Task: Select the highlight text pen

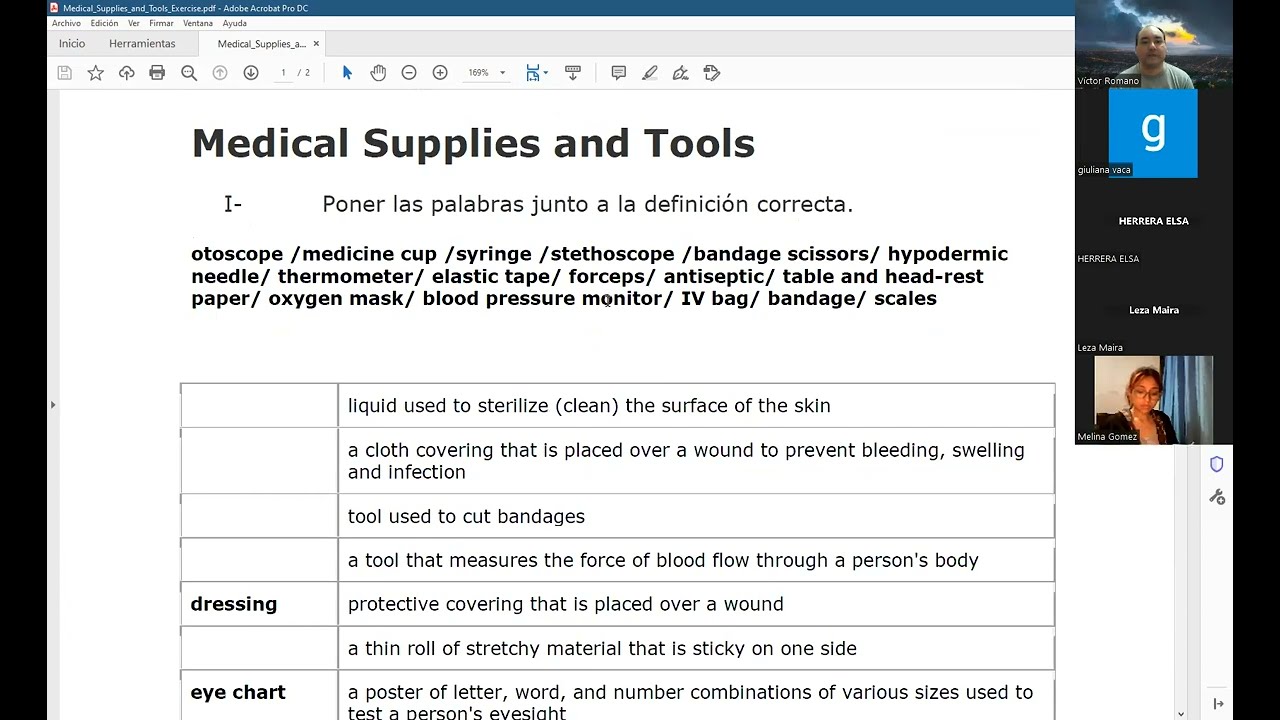Action: (650, 73)
